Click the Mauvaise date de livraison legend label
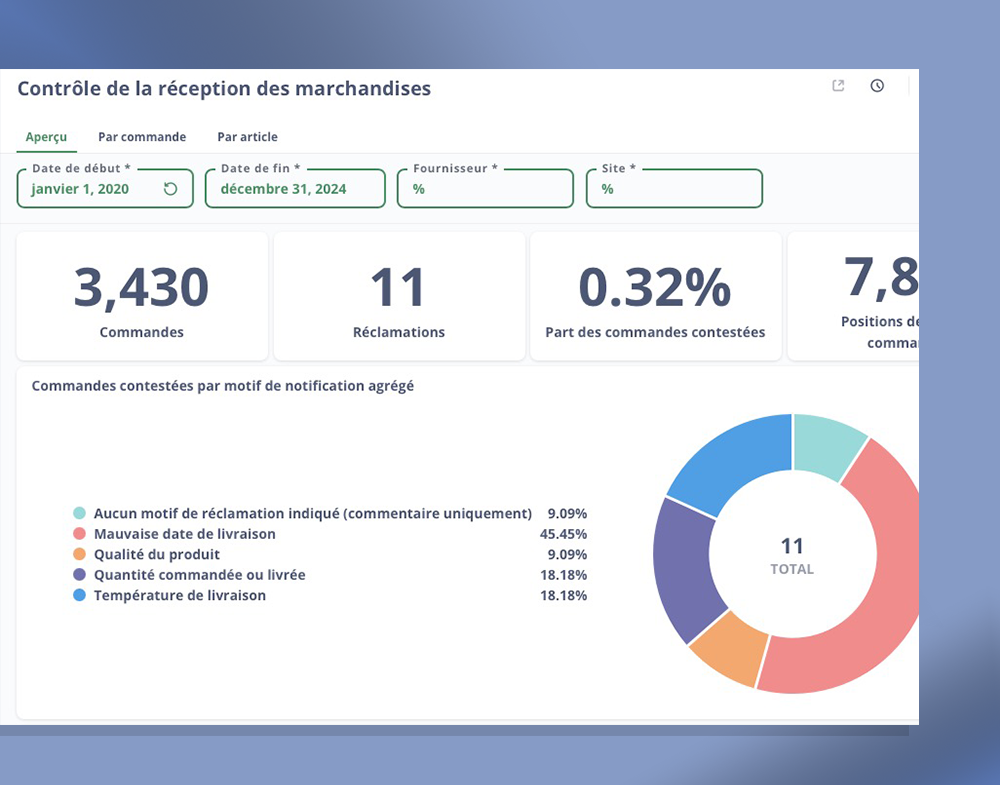Screen dimensions: 1000x785 pos(184,534)
